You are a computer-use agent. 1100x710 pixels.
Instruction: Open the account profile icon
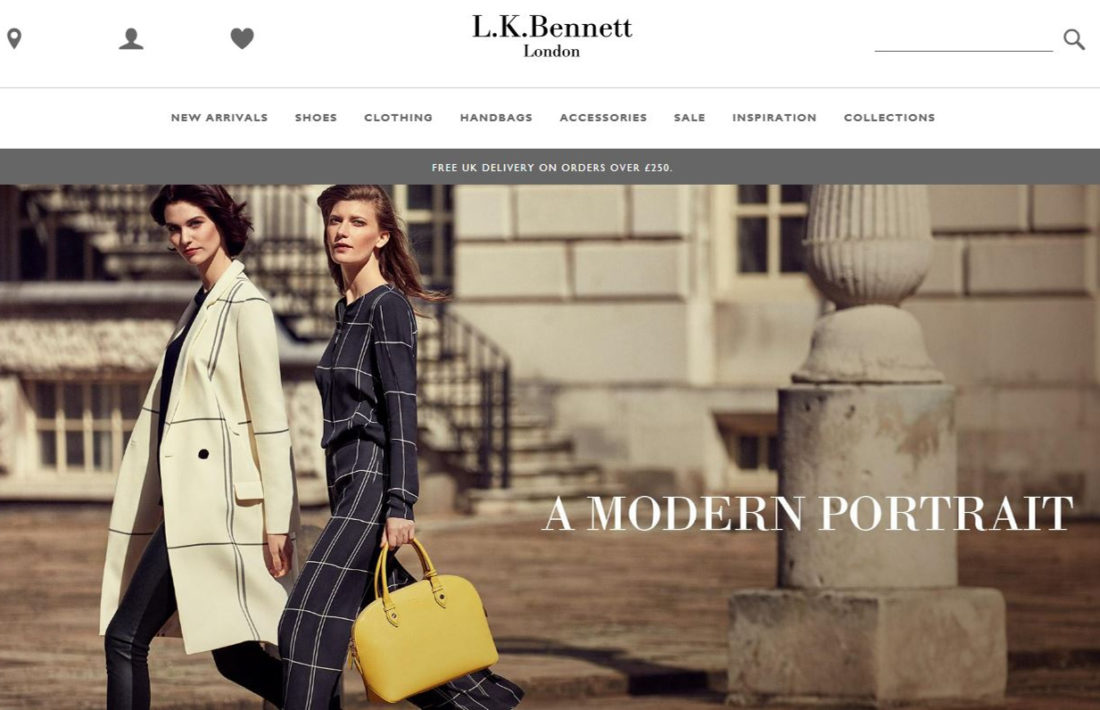[131, 39]
